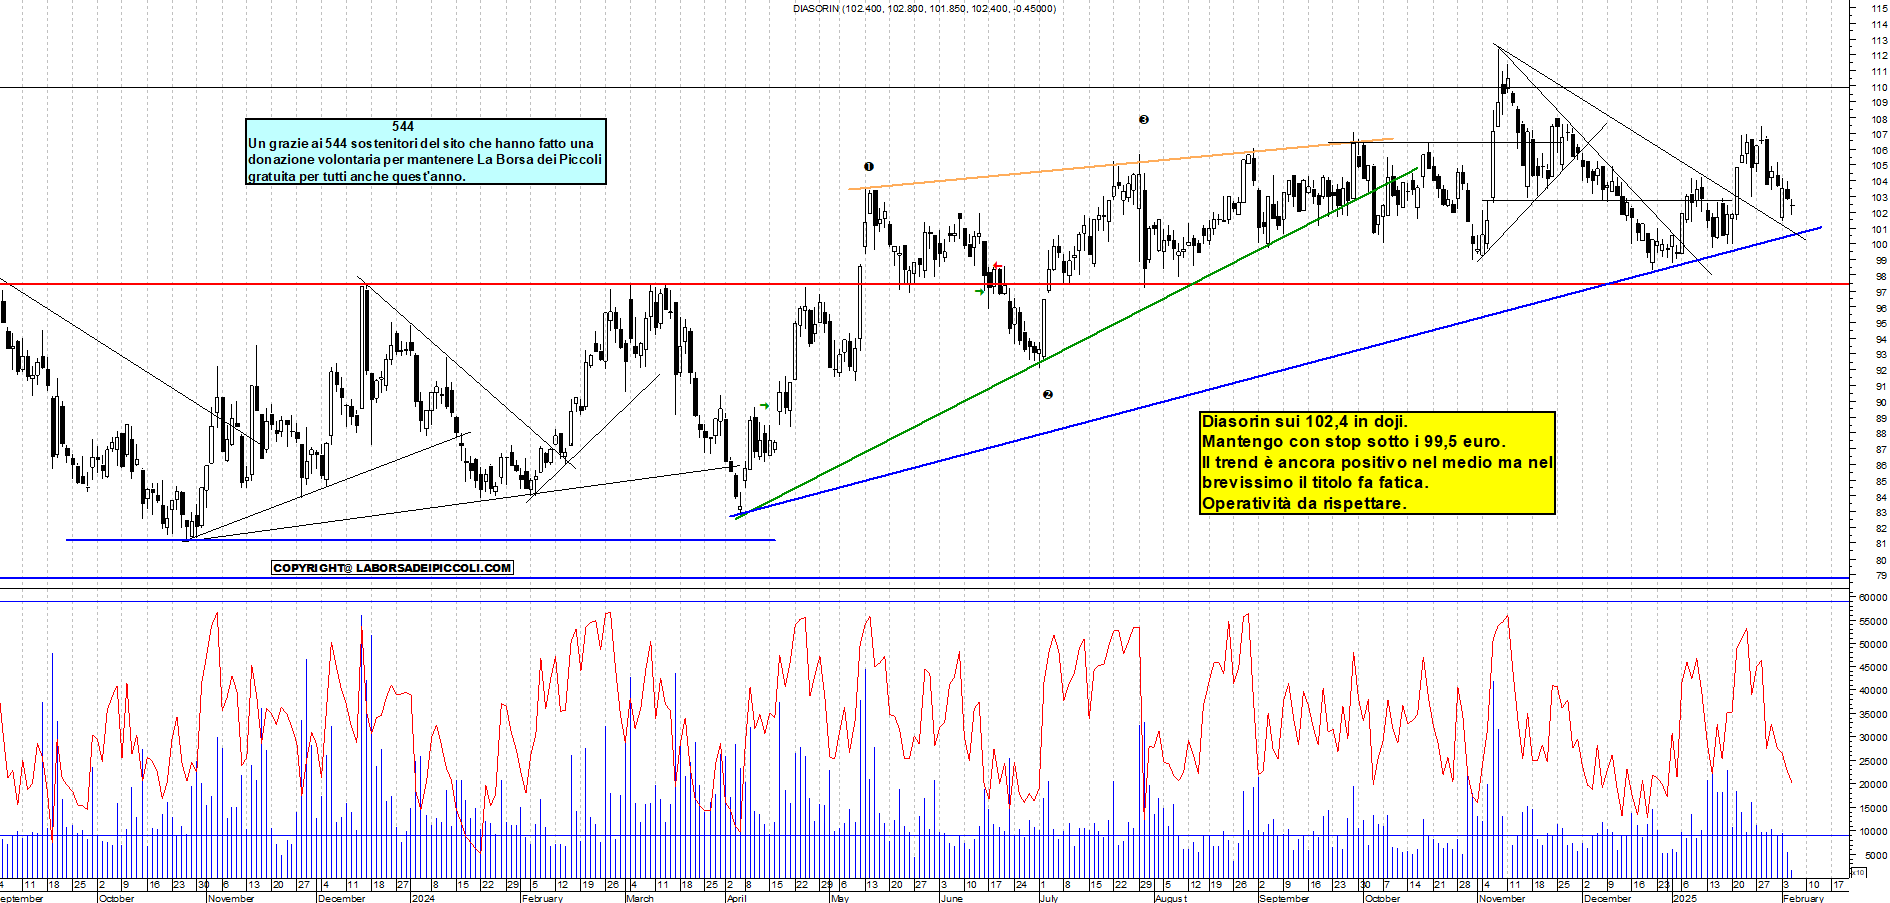Click the DIASORIN chart title with price values
This screenshot has height=903, width=1890.
[924, 8]
